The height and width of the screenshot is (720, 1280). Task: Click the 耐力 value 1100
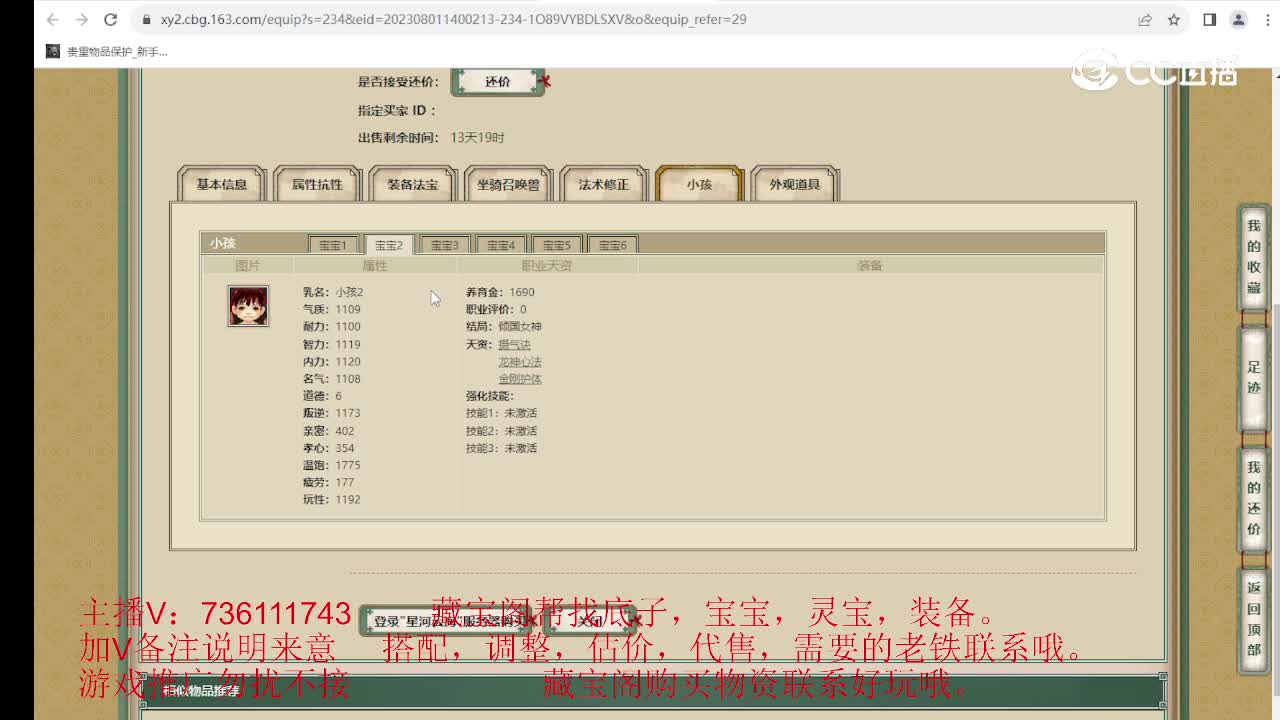[348, 327]
